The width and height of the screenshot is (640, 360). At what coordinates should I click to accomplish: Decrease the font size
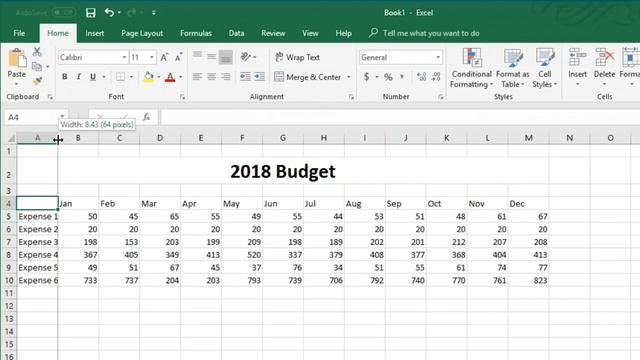tap(178, 58)
